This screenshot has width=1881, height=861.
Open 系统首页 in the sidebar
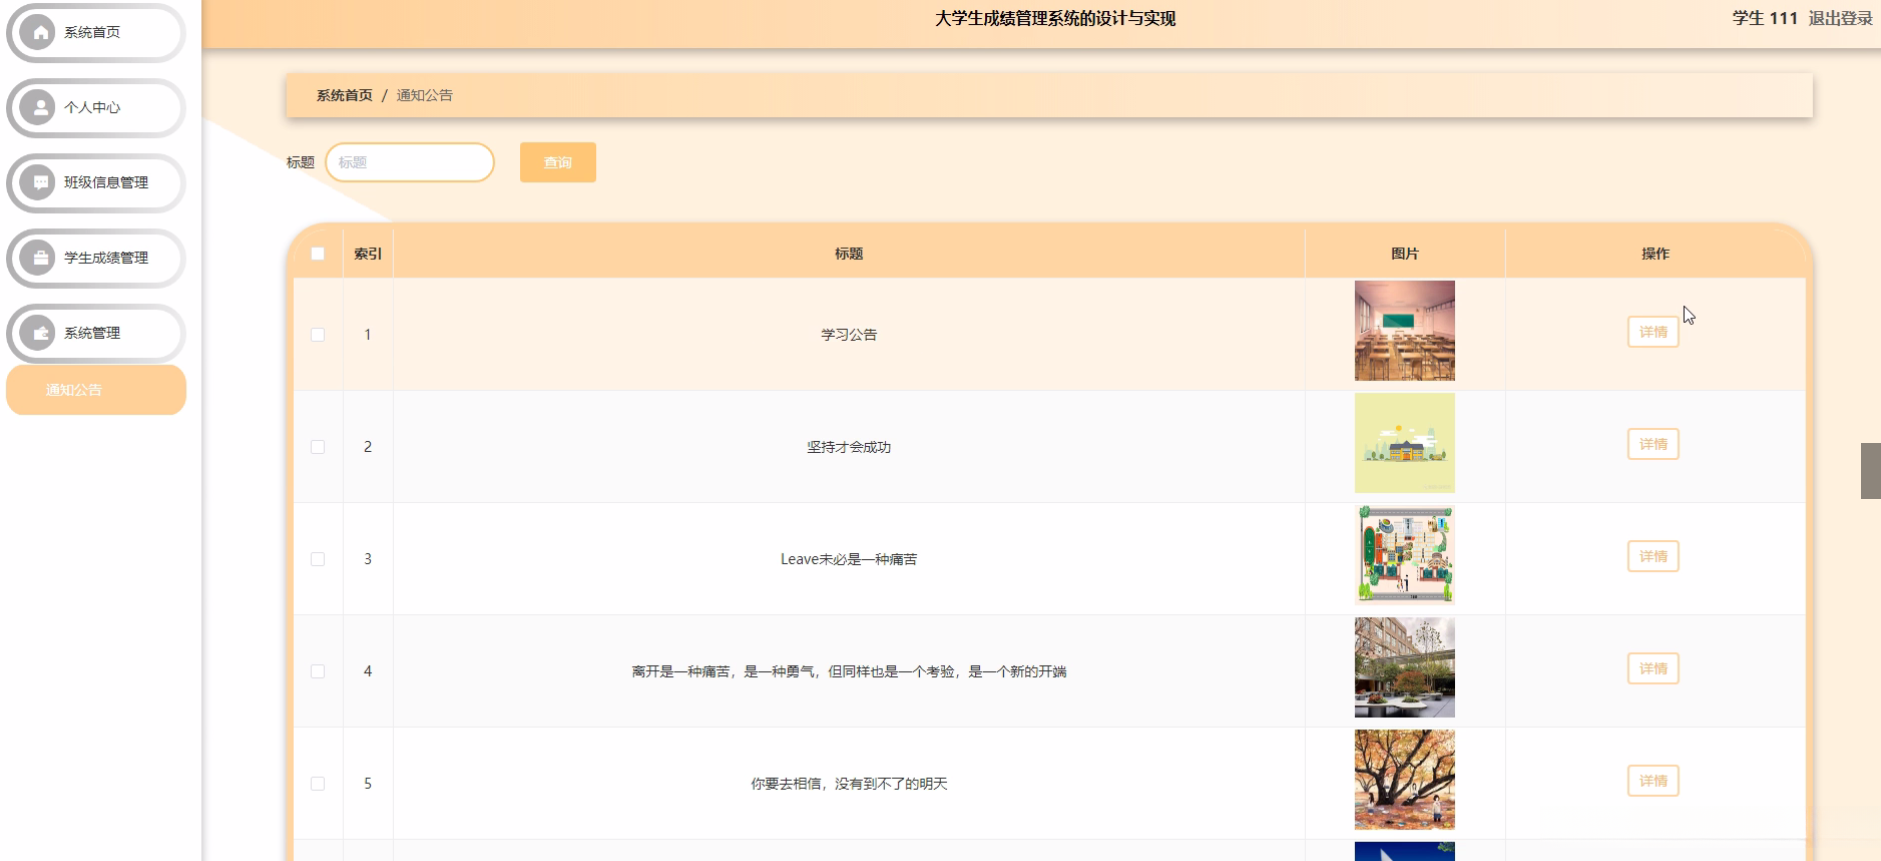point(96,32)
